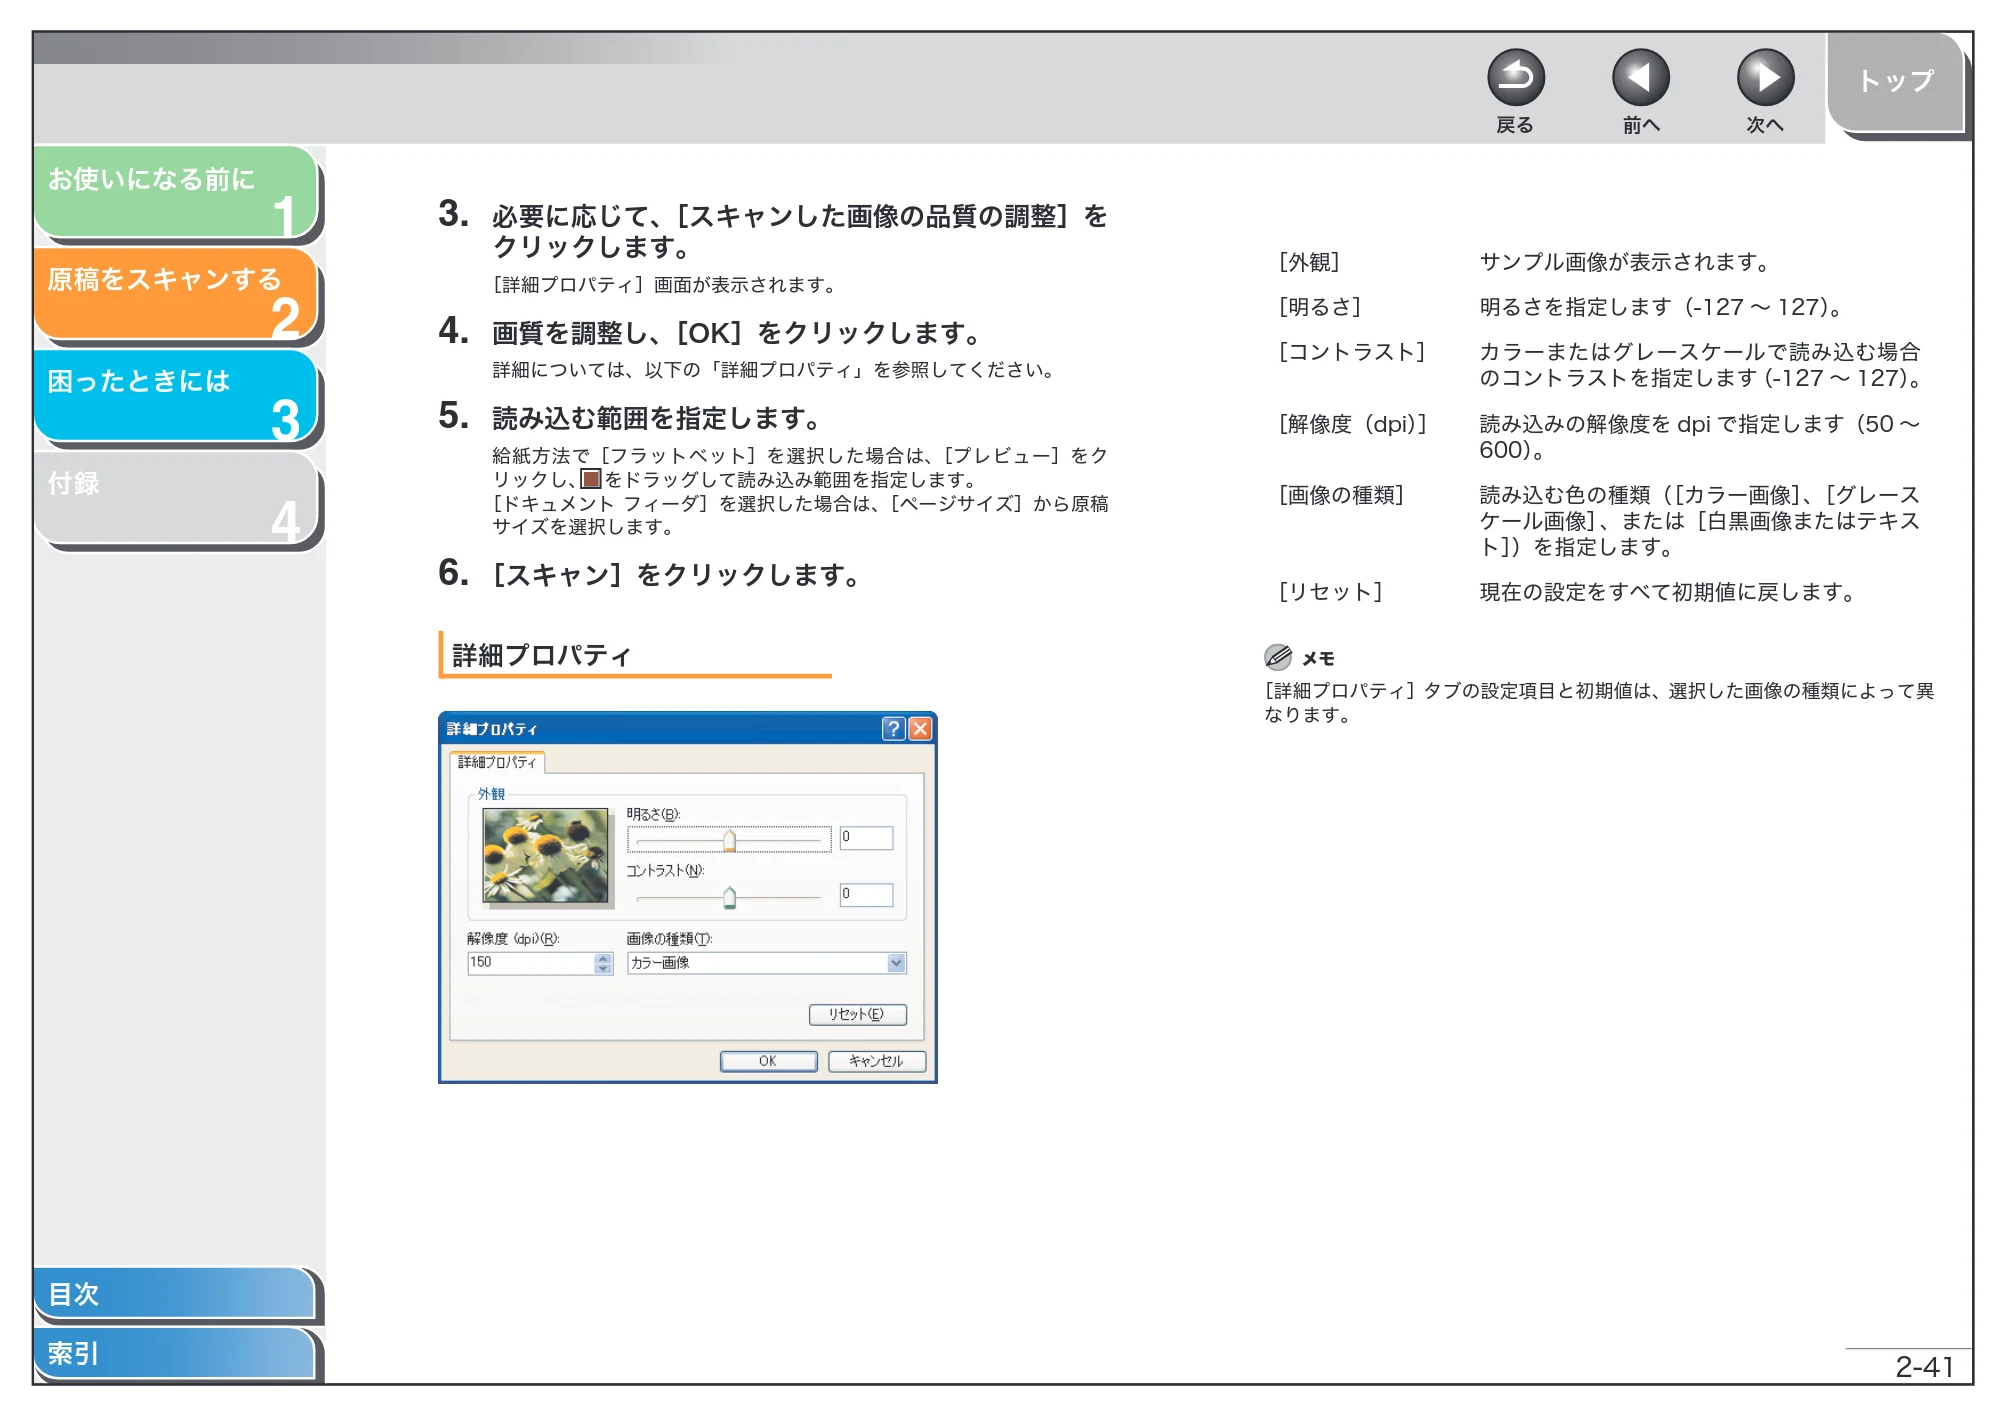Click the help question-mark icon in dialog title
The image size is (2000, 1415).
pyautogui.click(x=893, y=728)
